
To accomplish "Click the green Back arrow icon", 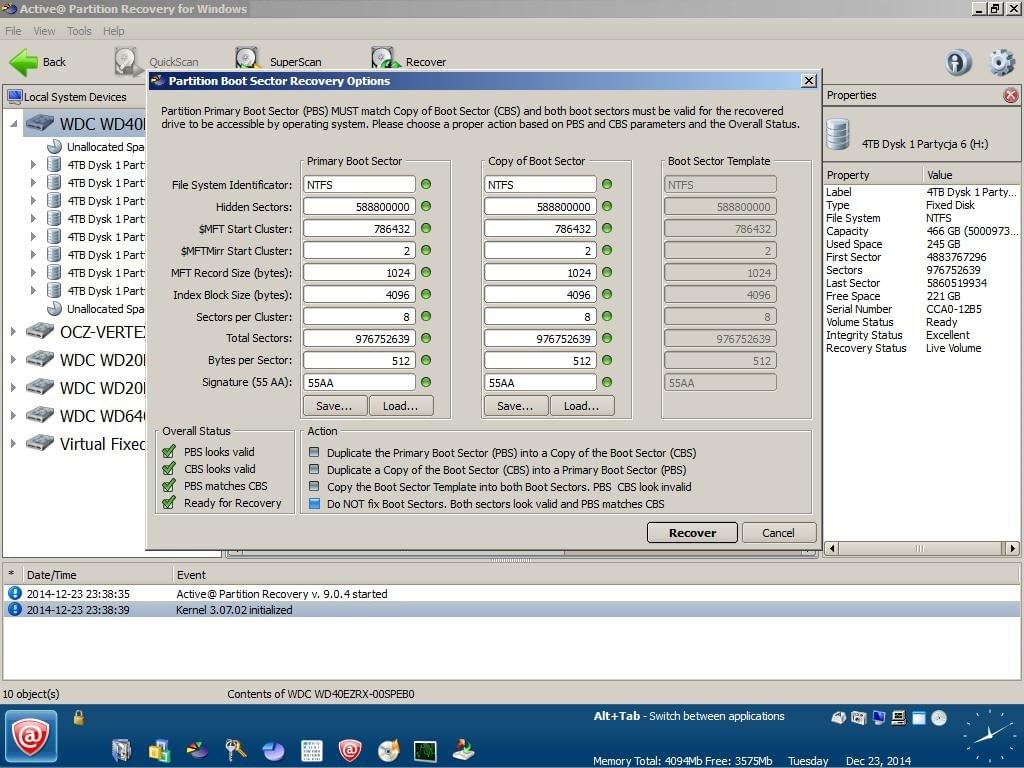I will click(24, 62).
